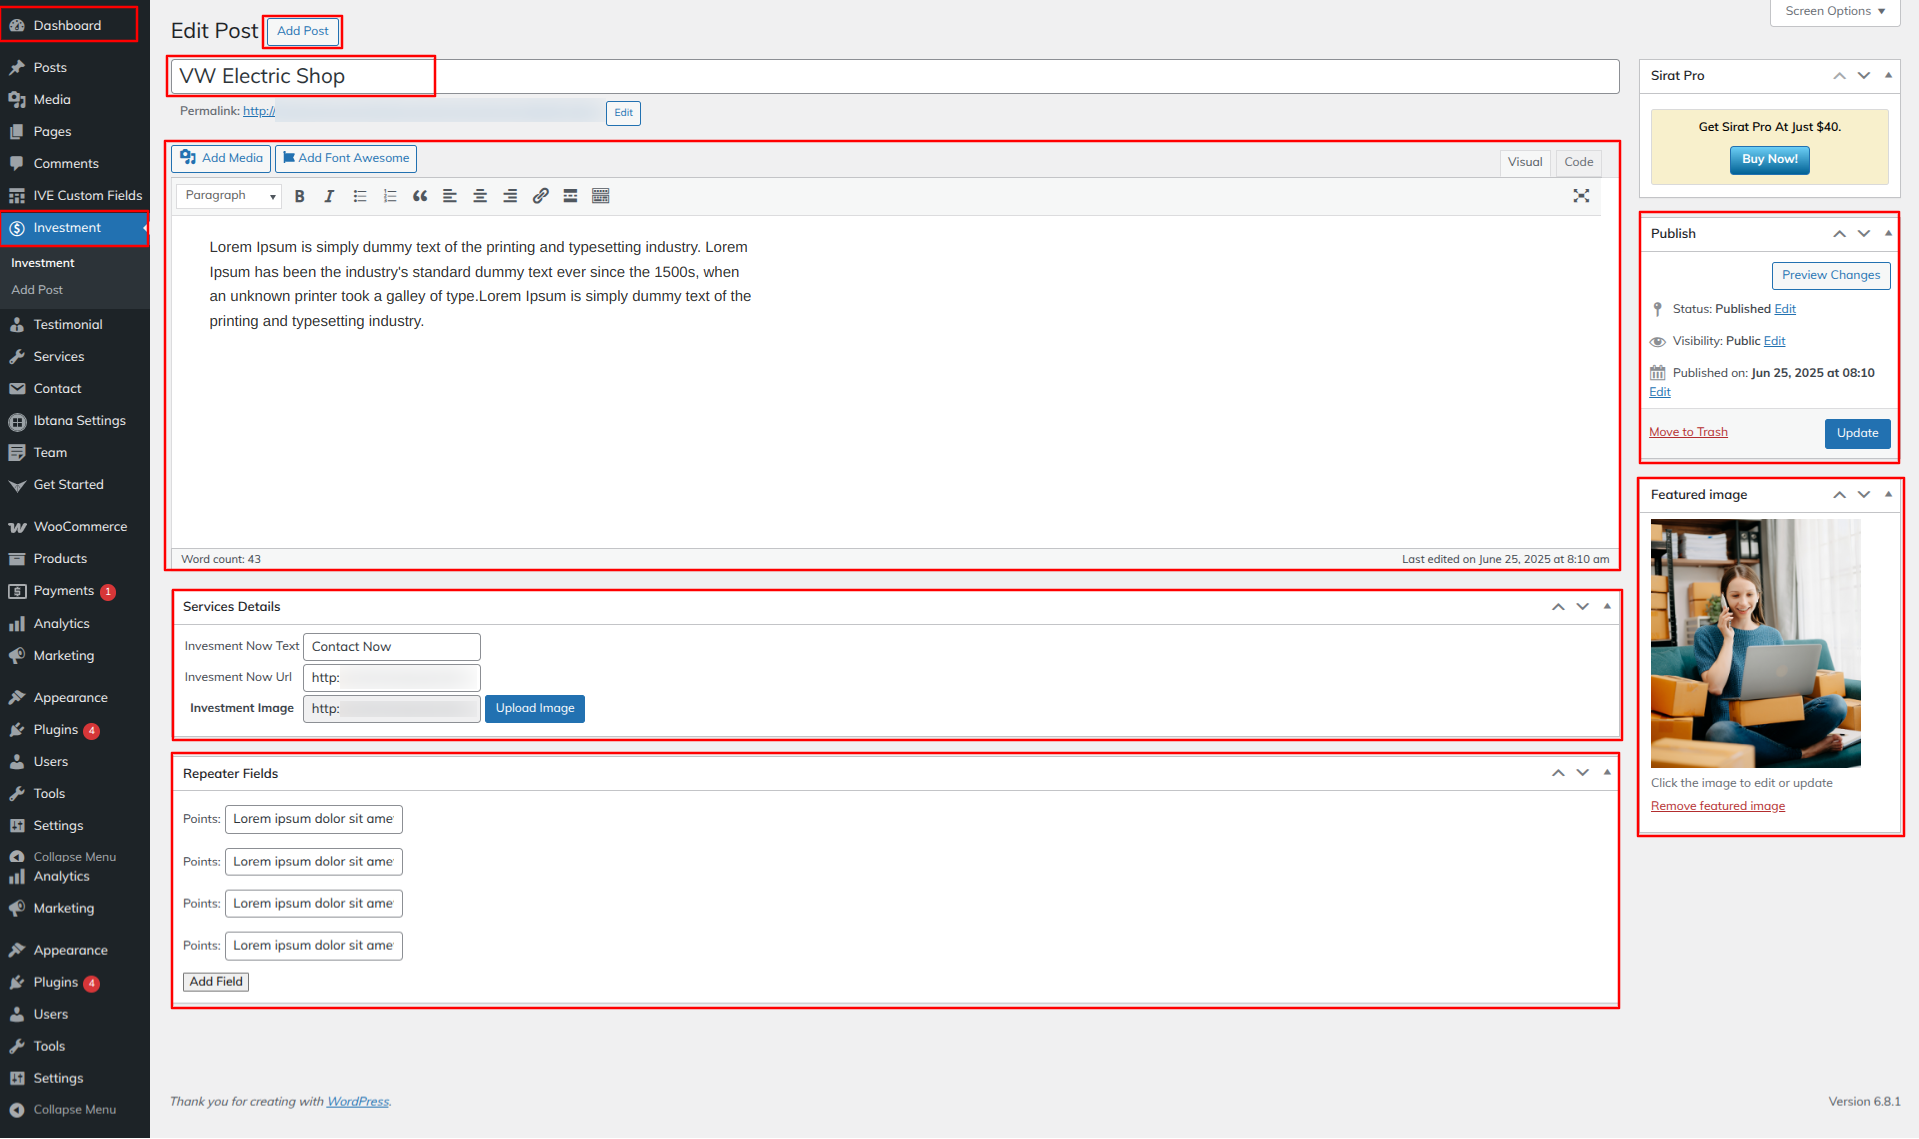This screenshot has width=1919, height=1139.
Task: Center align the paragraph text
Action: click(480, 196)
